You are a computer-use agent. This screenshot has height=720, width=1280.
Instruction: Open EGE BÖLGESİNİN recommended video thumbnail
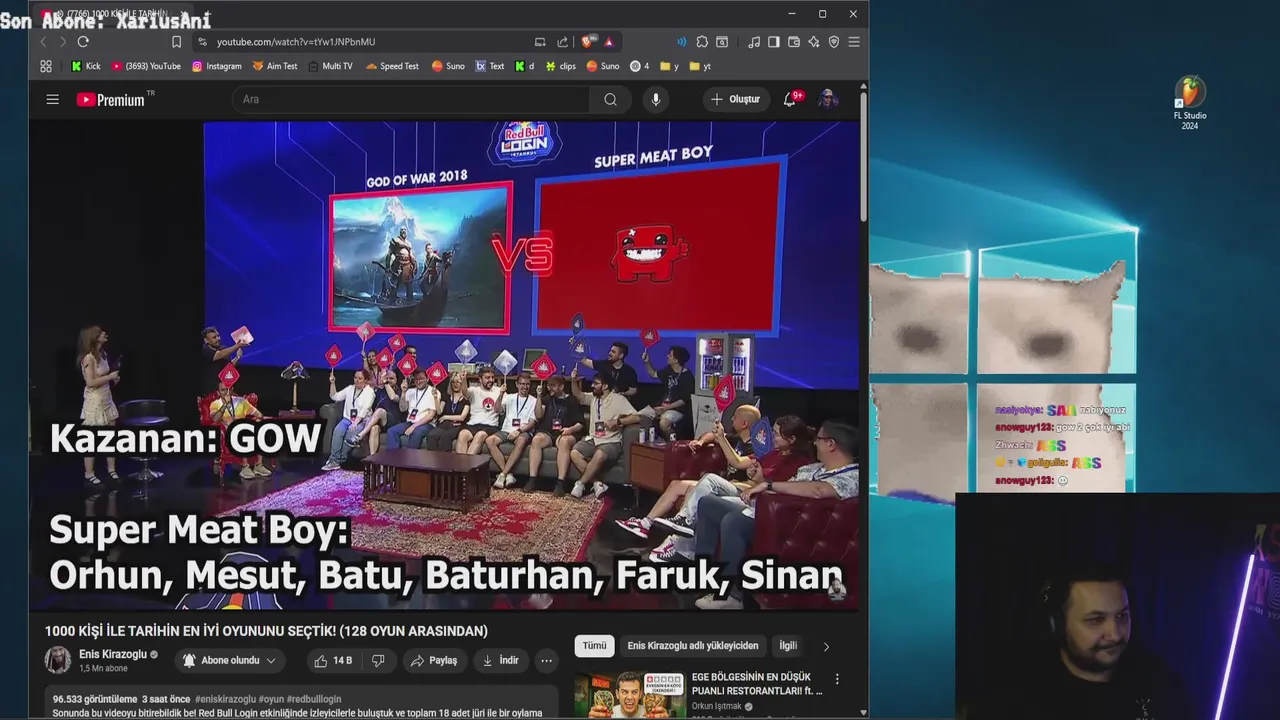point(630,695)
